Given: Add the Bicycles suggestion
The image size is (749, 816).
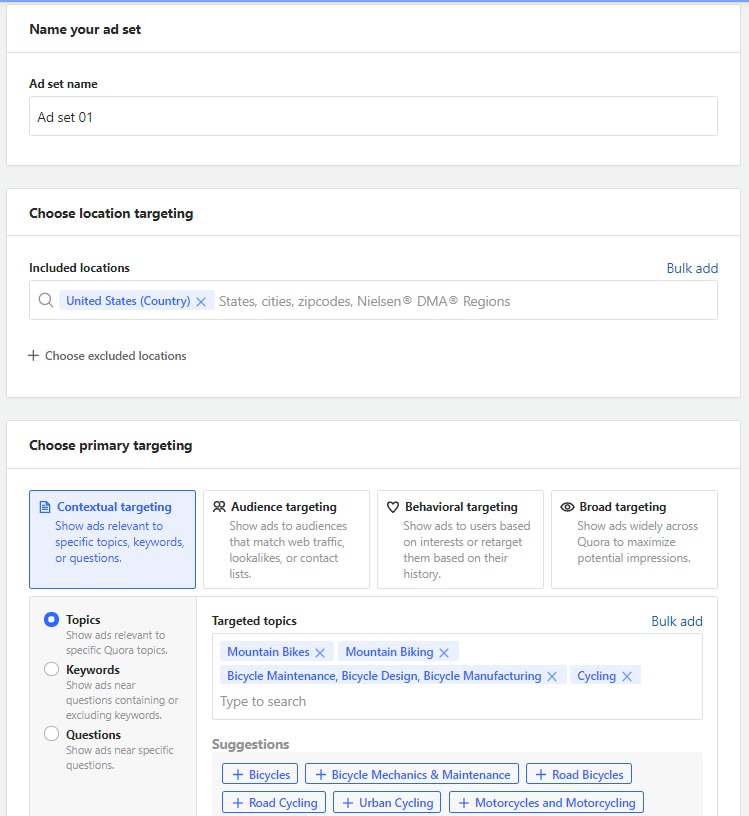Looking at the screenshot, I should tap(260, 774).
